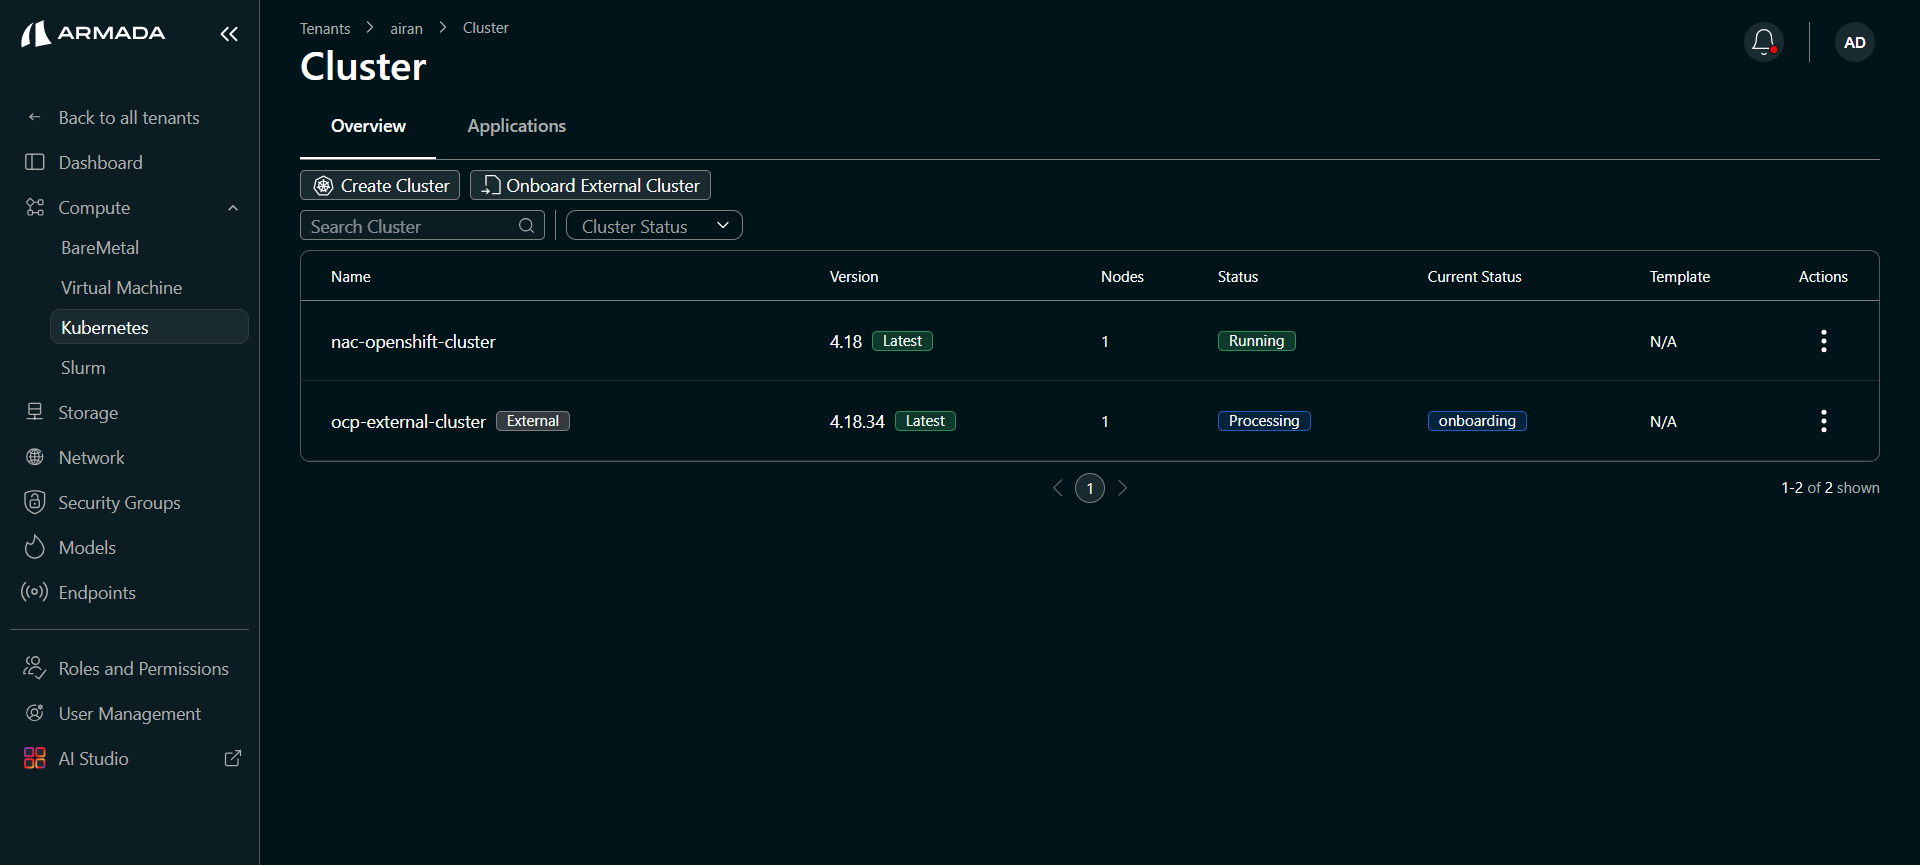
Task: Open the notifications bell
Action: (1763, 42)
